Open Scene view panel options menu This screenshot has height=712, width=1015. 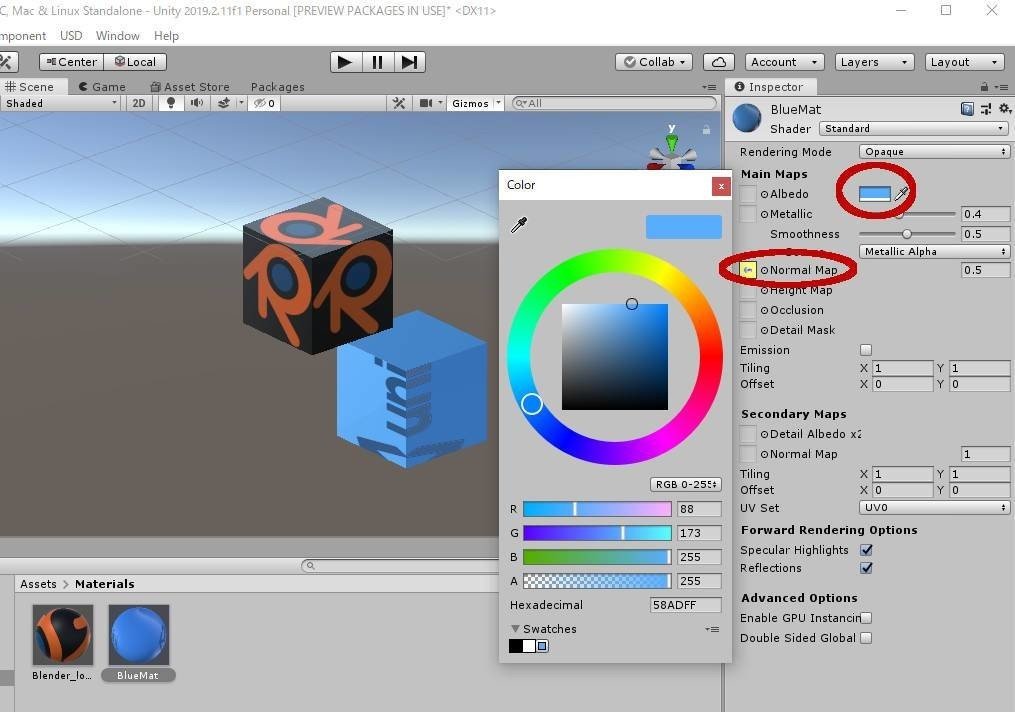tap(709, 87)
